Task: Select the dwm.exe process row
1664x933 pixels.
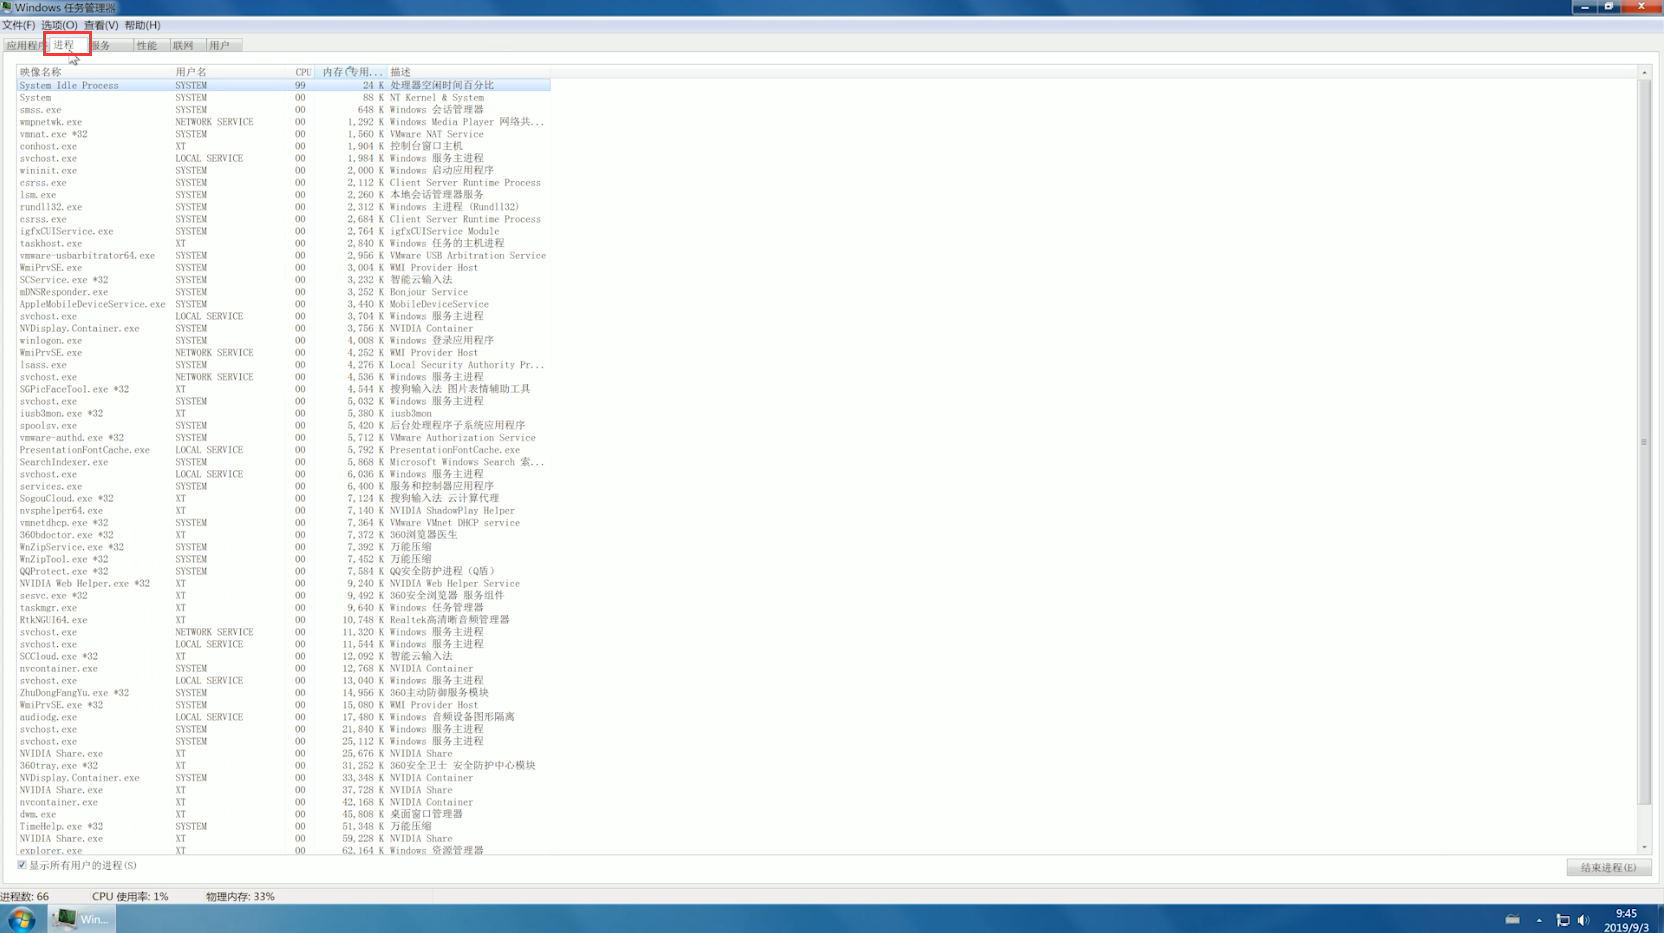Action: (x=283, y=814)
